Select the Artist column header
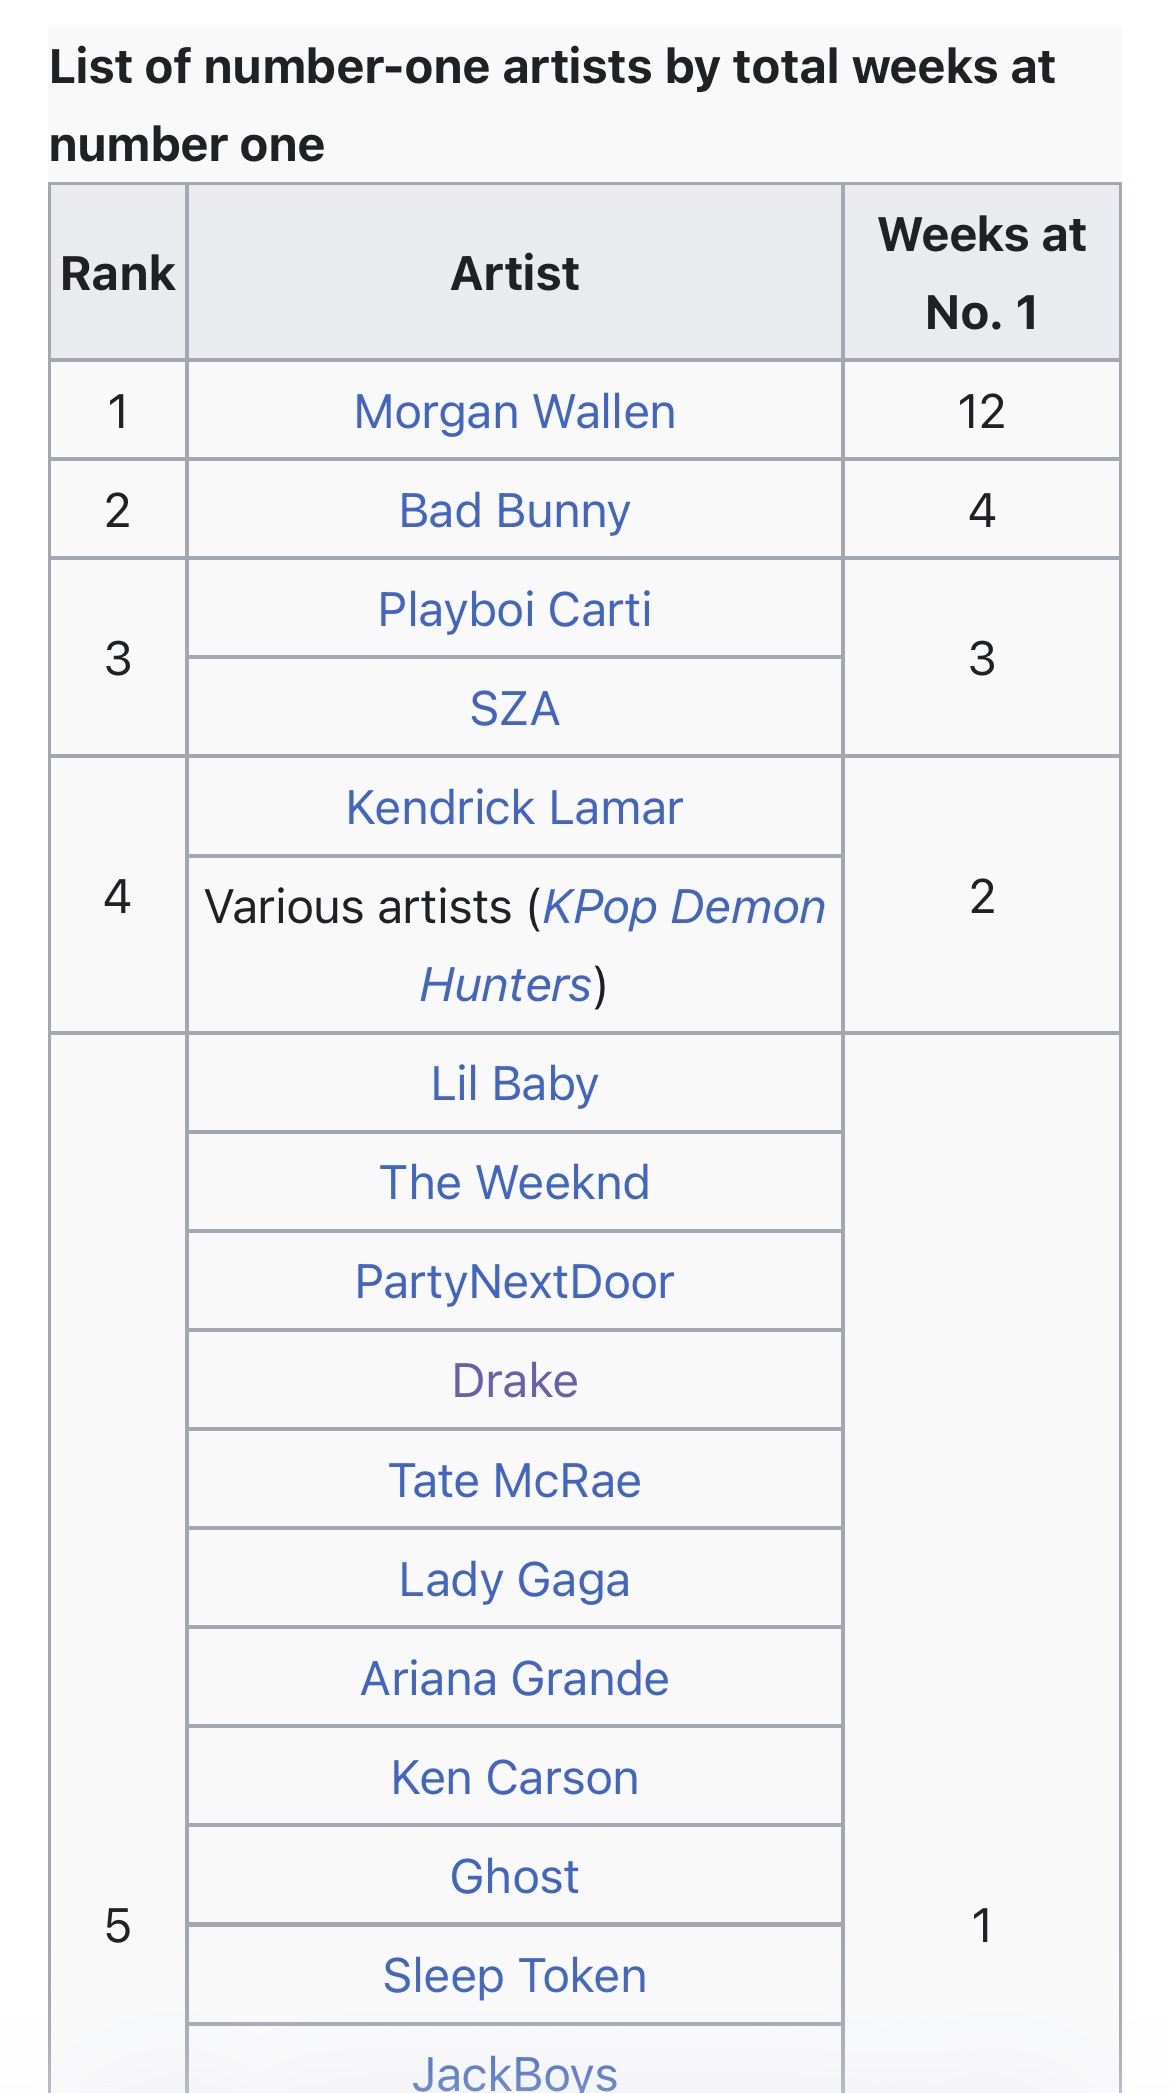 515,273
